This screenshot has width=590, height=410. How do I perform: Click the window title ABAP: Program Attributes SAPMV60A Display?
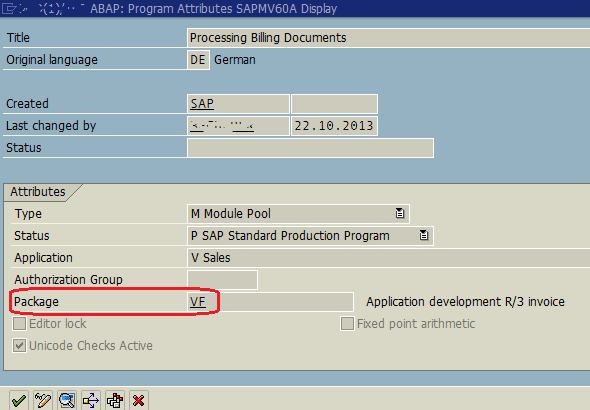[x=213, y=8]
